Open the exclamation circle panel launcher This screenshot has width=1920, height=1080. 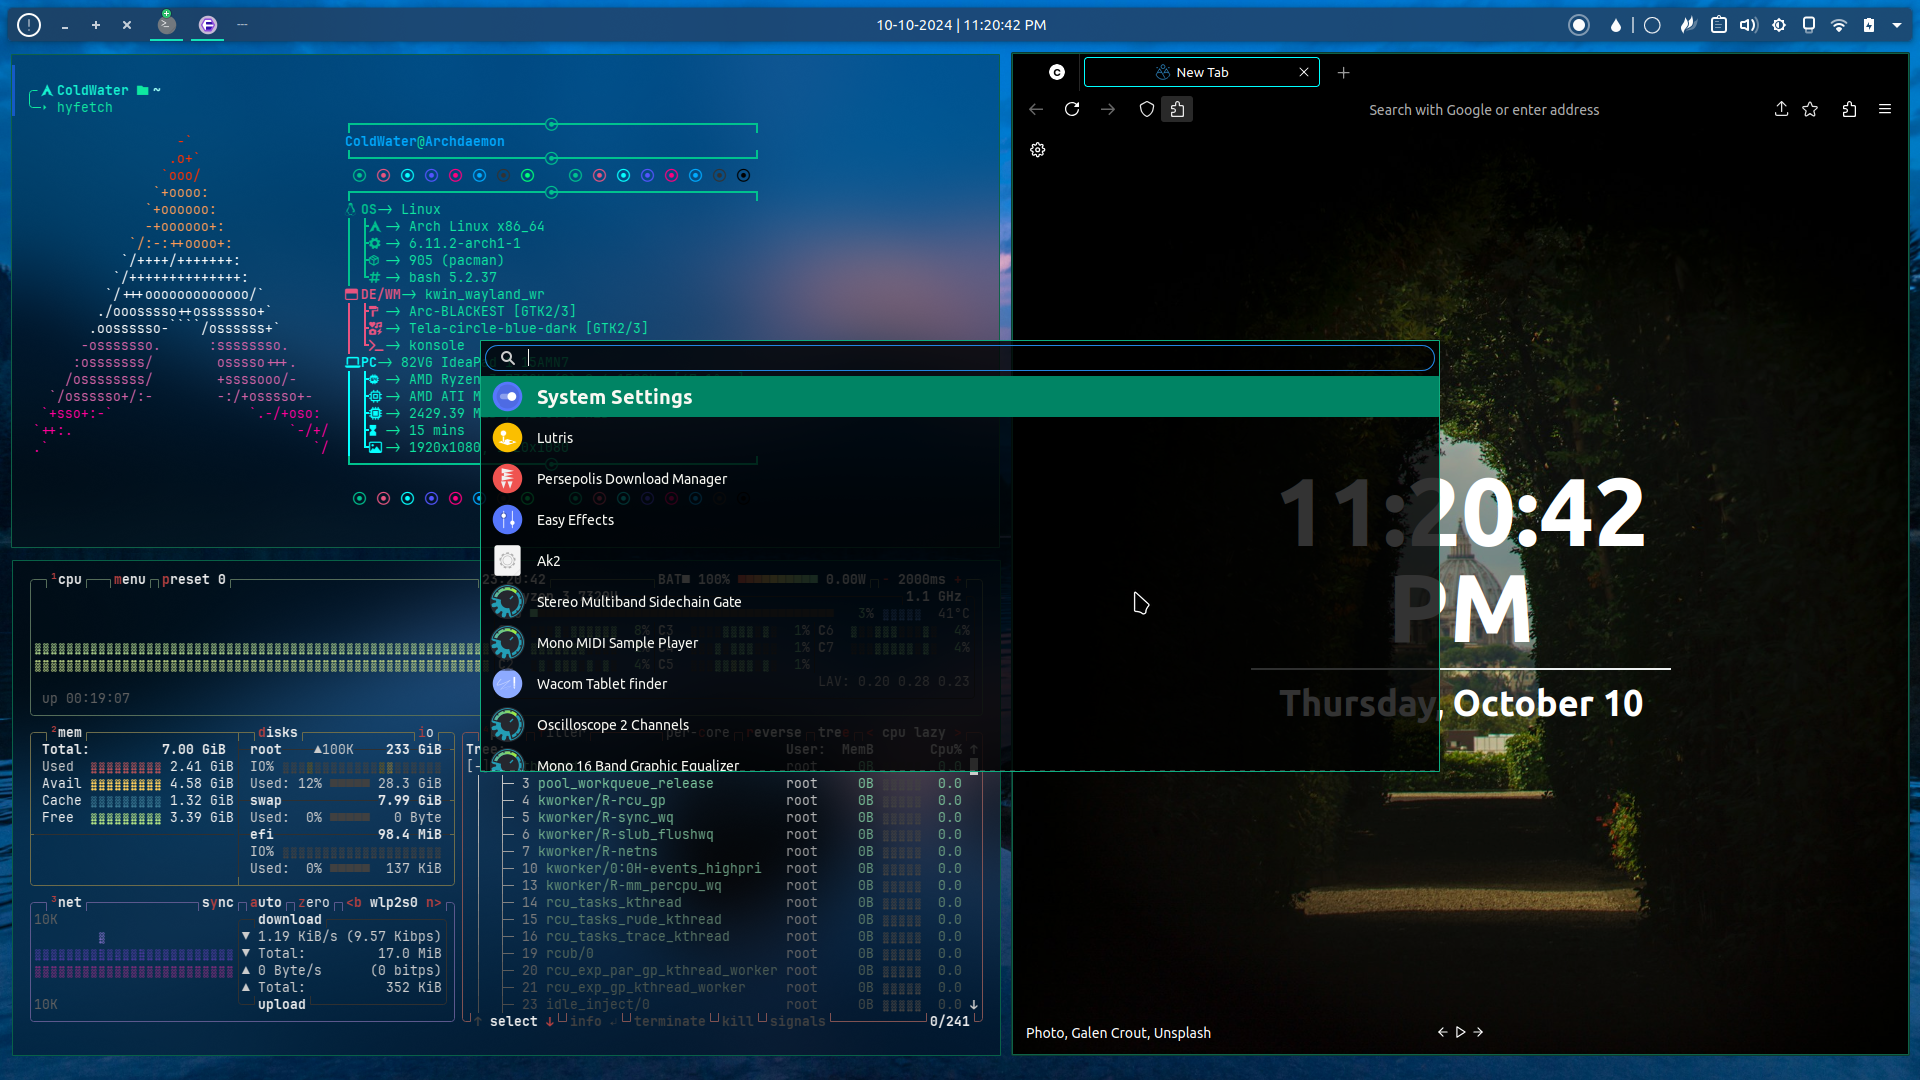pos(29,25)
